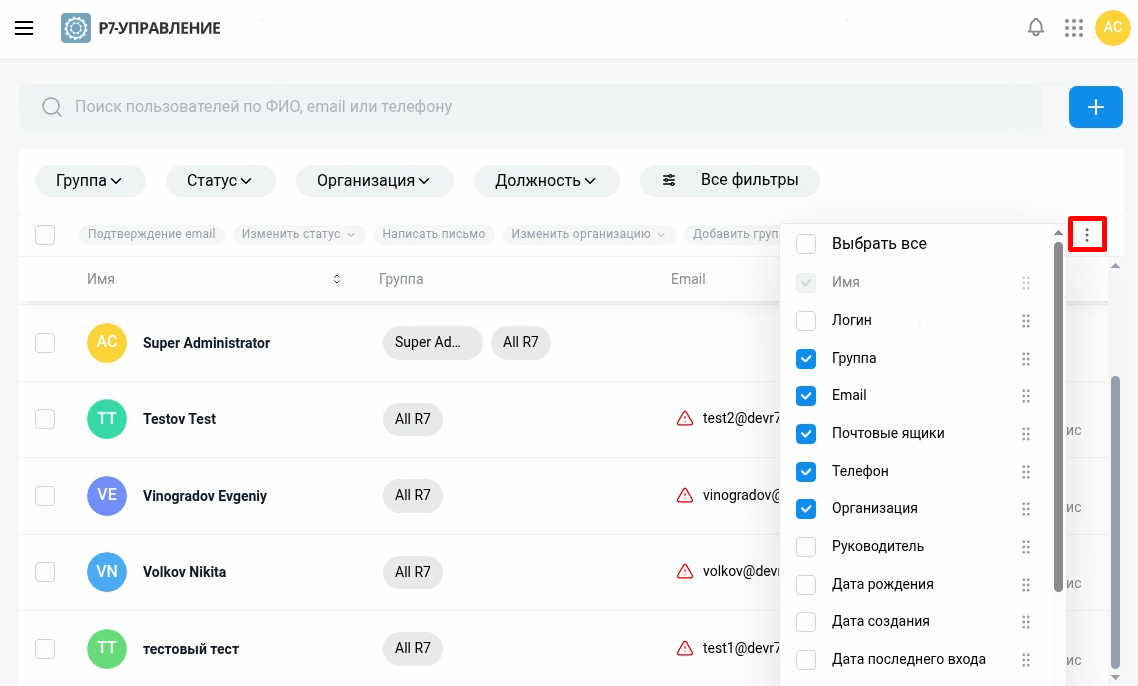Image resolution: width=1138 pixels, height=686 pixels.
Task: Click the sort arrows in Имя column
Action: [x=337, y=279]
